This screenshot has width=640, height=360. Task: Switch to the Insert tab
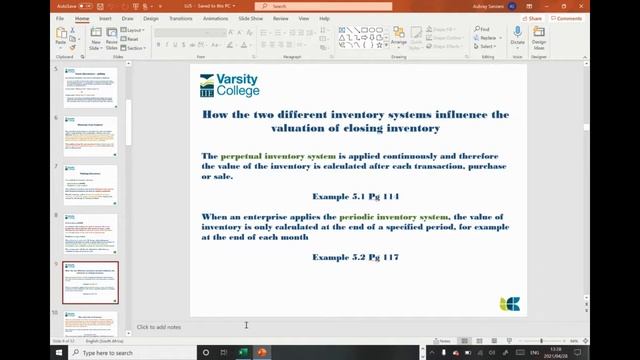click(x=105, y=19)
